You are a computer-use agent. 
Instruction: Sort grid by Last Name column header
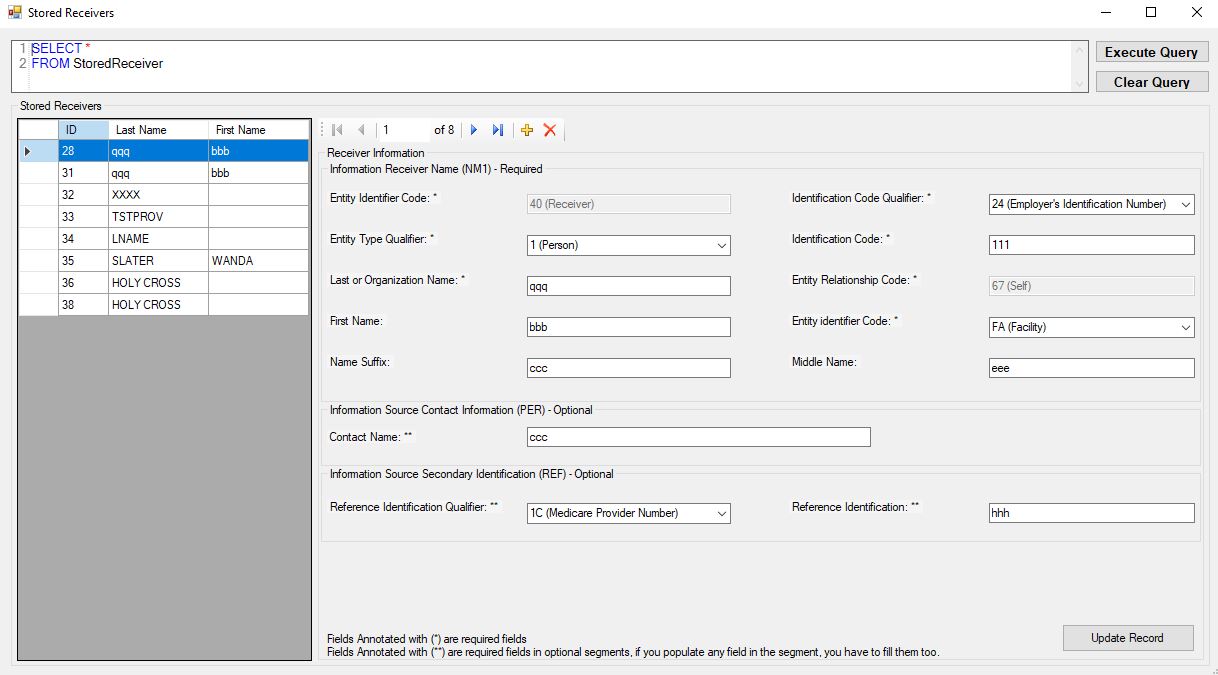[x=158, y=130]
